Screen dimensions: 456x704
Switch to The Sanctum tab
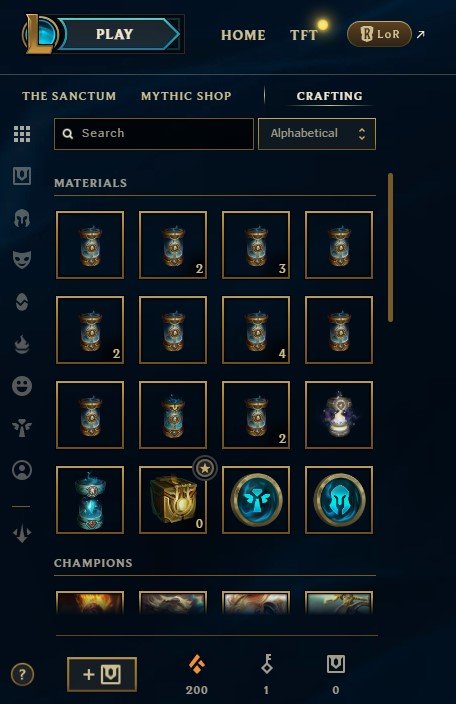coord(69,96)
